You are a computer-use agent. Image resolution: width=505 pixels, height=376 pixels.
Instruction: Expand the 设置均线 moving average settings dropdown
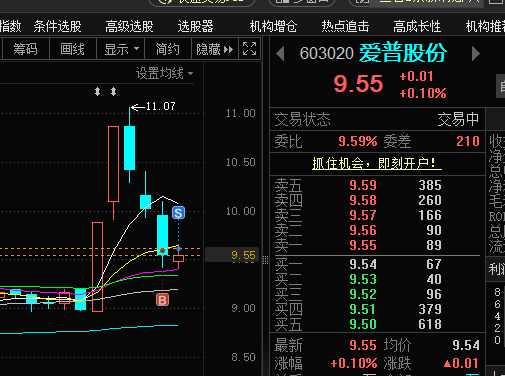[x=164, y=73]
